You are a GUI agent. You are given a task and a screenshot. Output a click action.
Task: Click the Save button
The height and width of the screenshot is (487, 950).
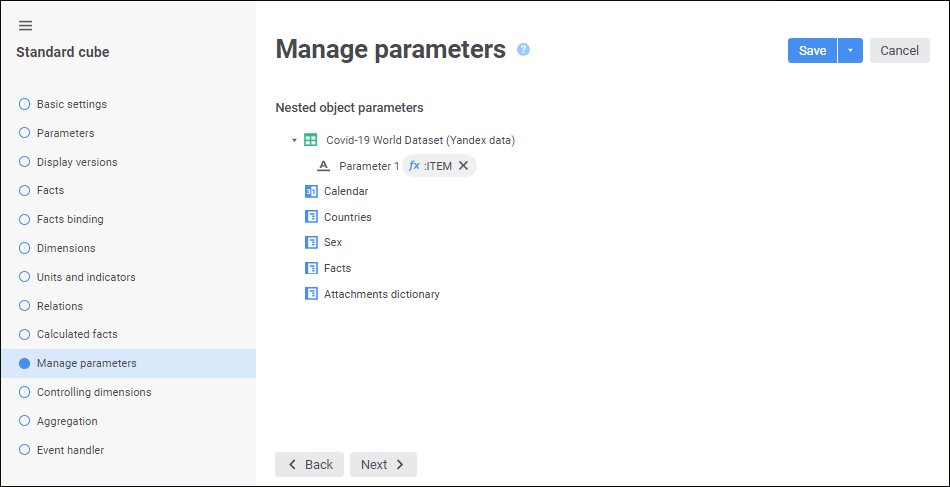coord(812,51)
